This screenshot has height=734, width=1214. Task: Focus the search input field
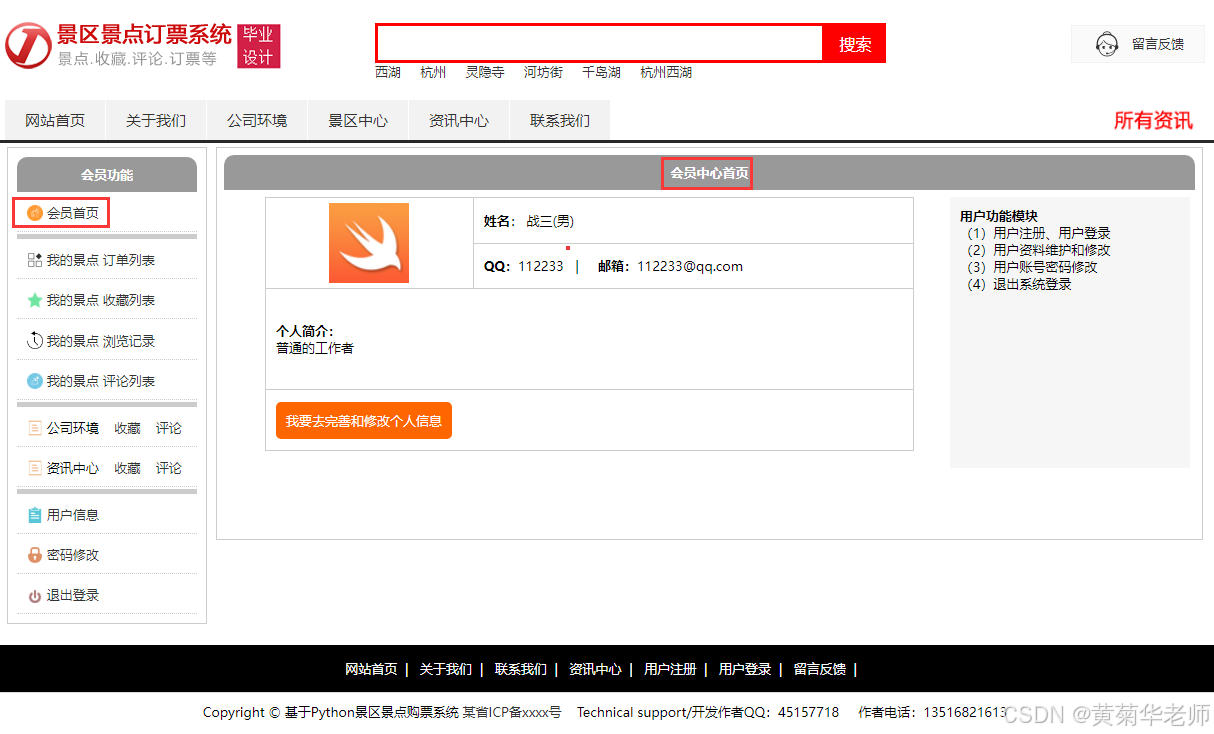(599, 43)
